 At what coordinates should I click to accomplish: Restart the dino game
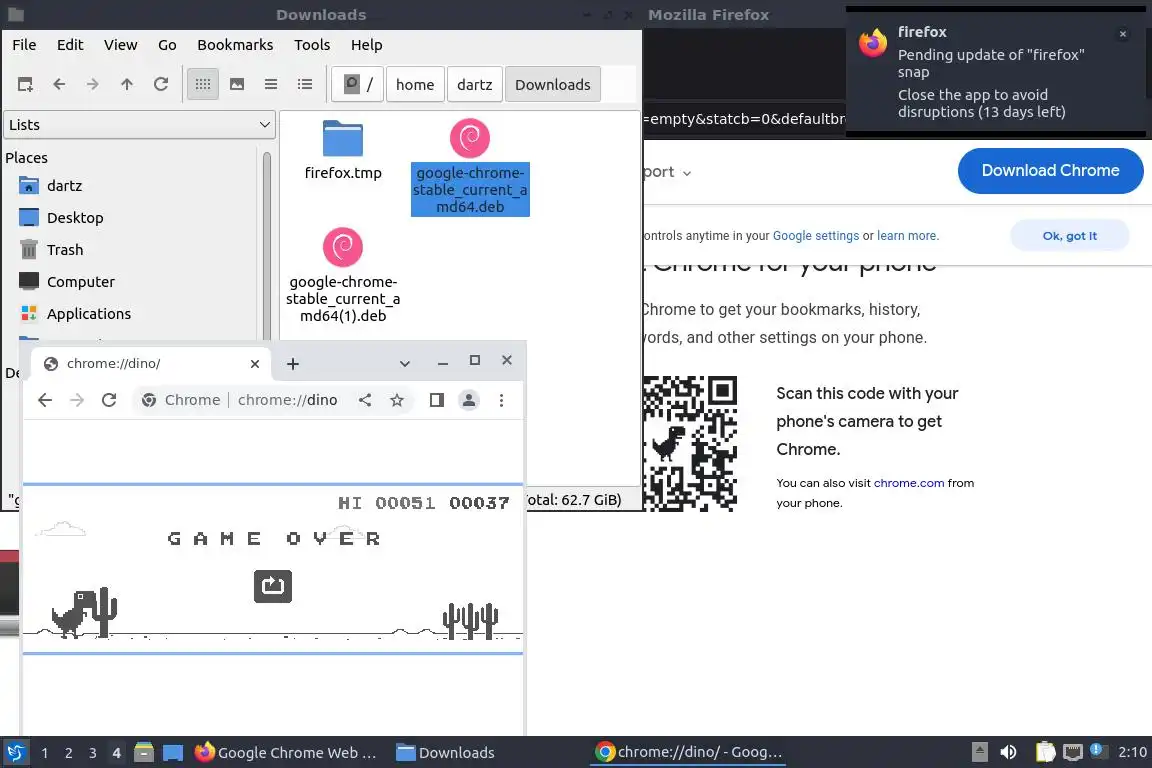tap(273, 586)
